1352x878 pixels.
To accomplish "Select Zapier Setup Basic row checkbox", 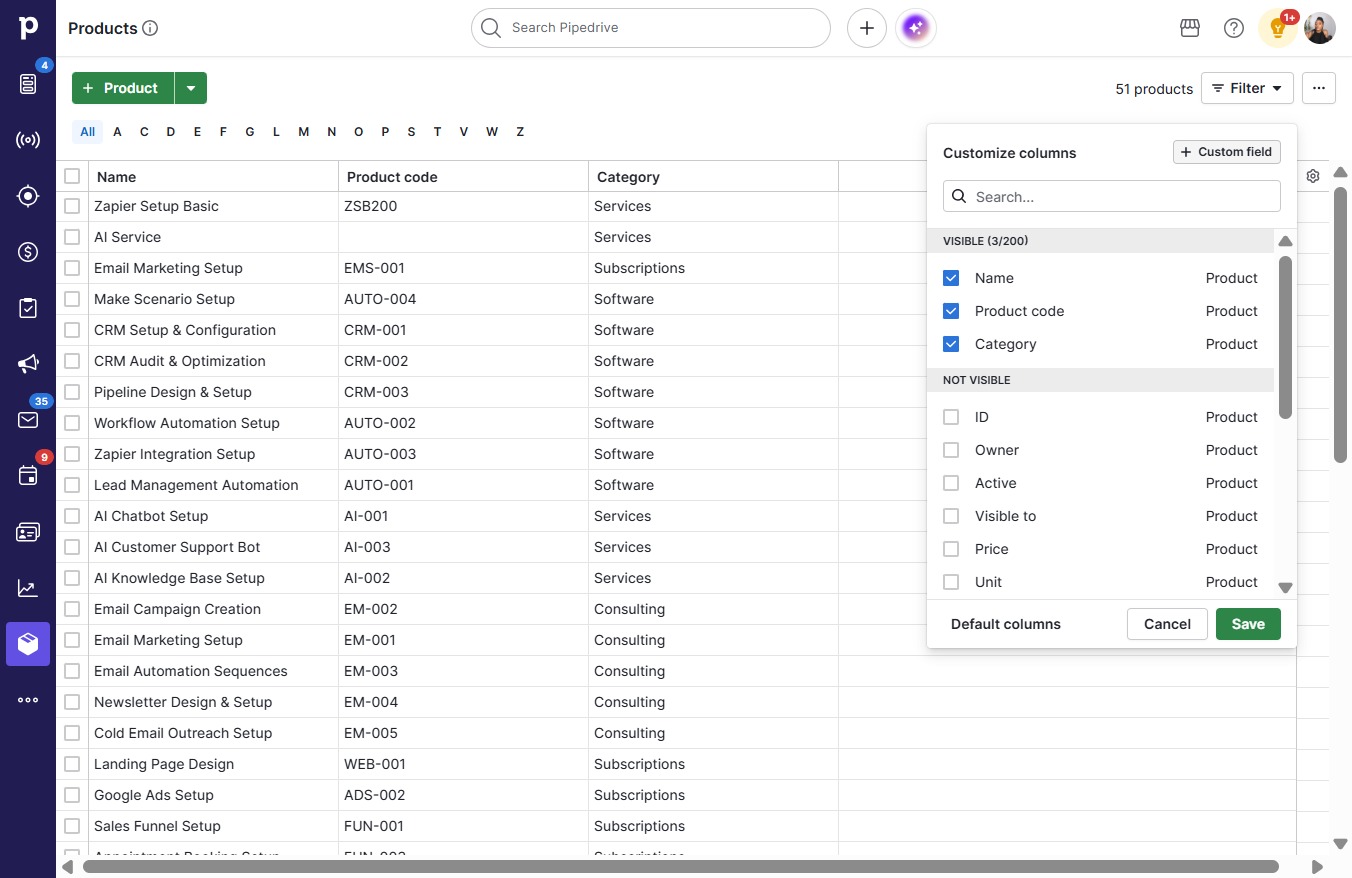I will click(x=72, y=206).
